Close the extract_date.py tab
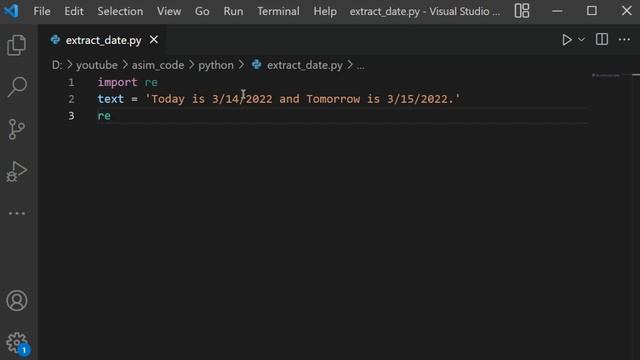640x360 pixels. (154, 40)
